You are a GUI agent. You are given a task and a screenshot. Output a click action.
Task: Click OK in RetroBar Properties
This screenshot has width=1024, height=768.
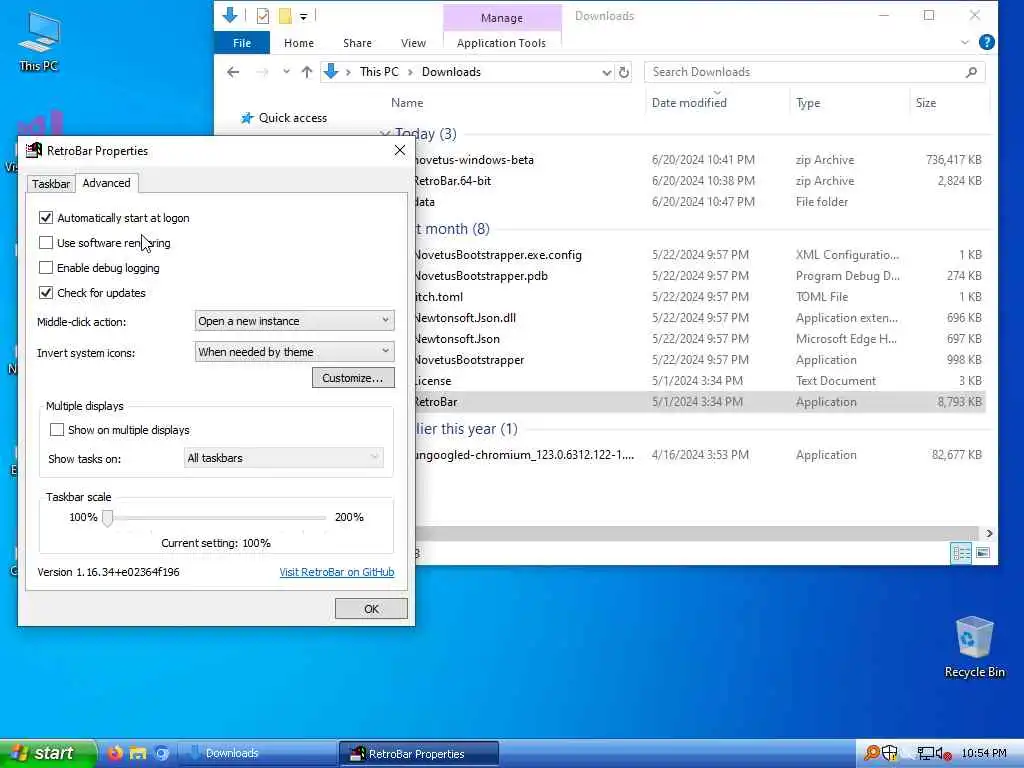(x=371, y=609)
